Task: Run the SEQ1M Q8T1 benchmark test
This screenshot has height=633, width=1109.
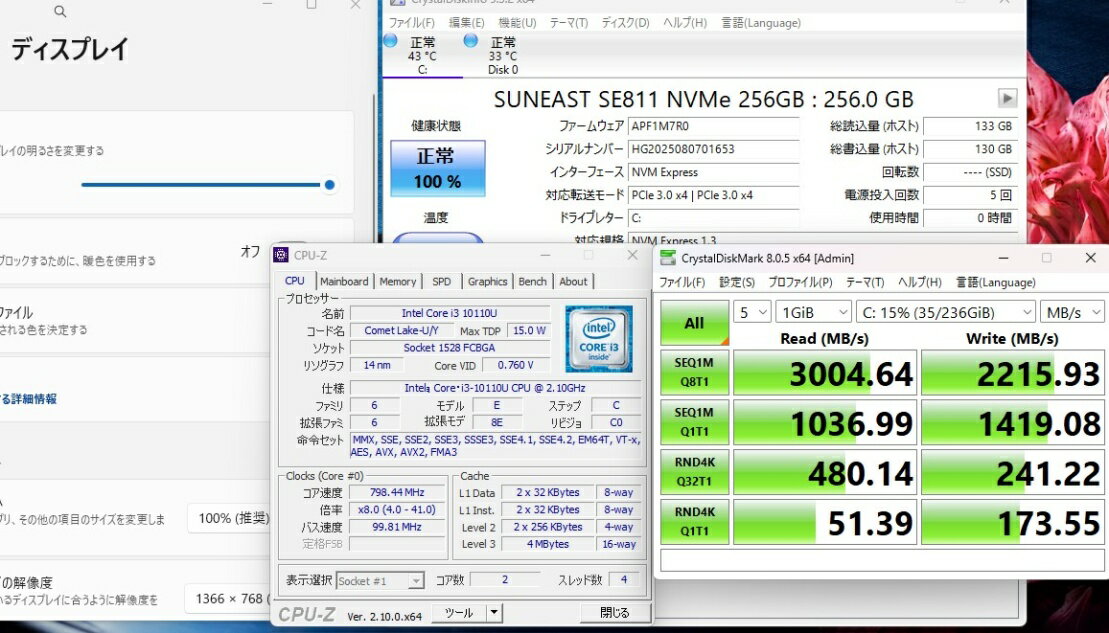Action: click(x=694, y=372)
